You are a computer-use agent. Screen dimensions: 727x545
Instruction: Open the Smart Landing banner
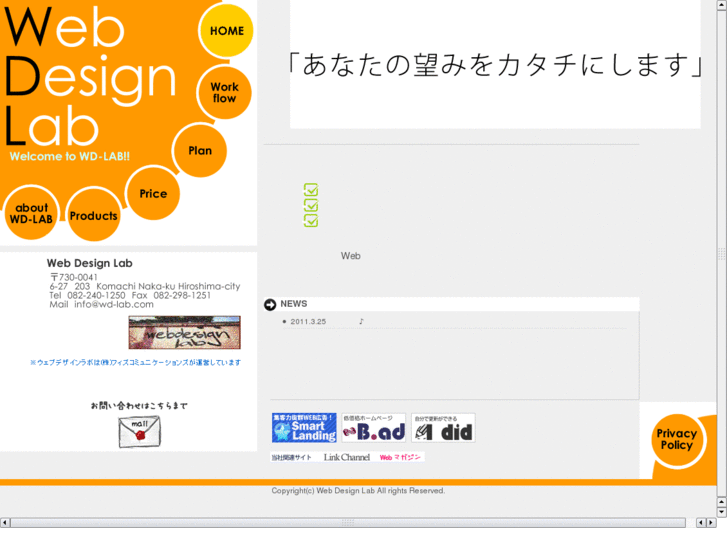[x=304, y=427]
